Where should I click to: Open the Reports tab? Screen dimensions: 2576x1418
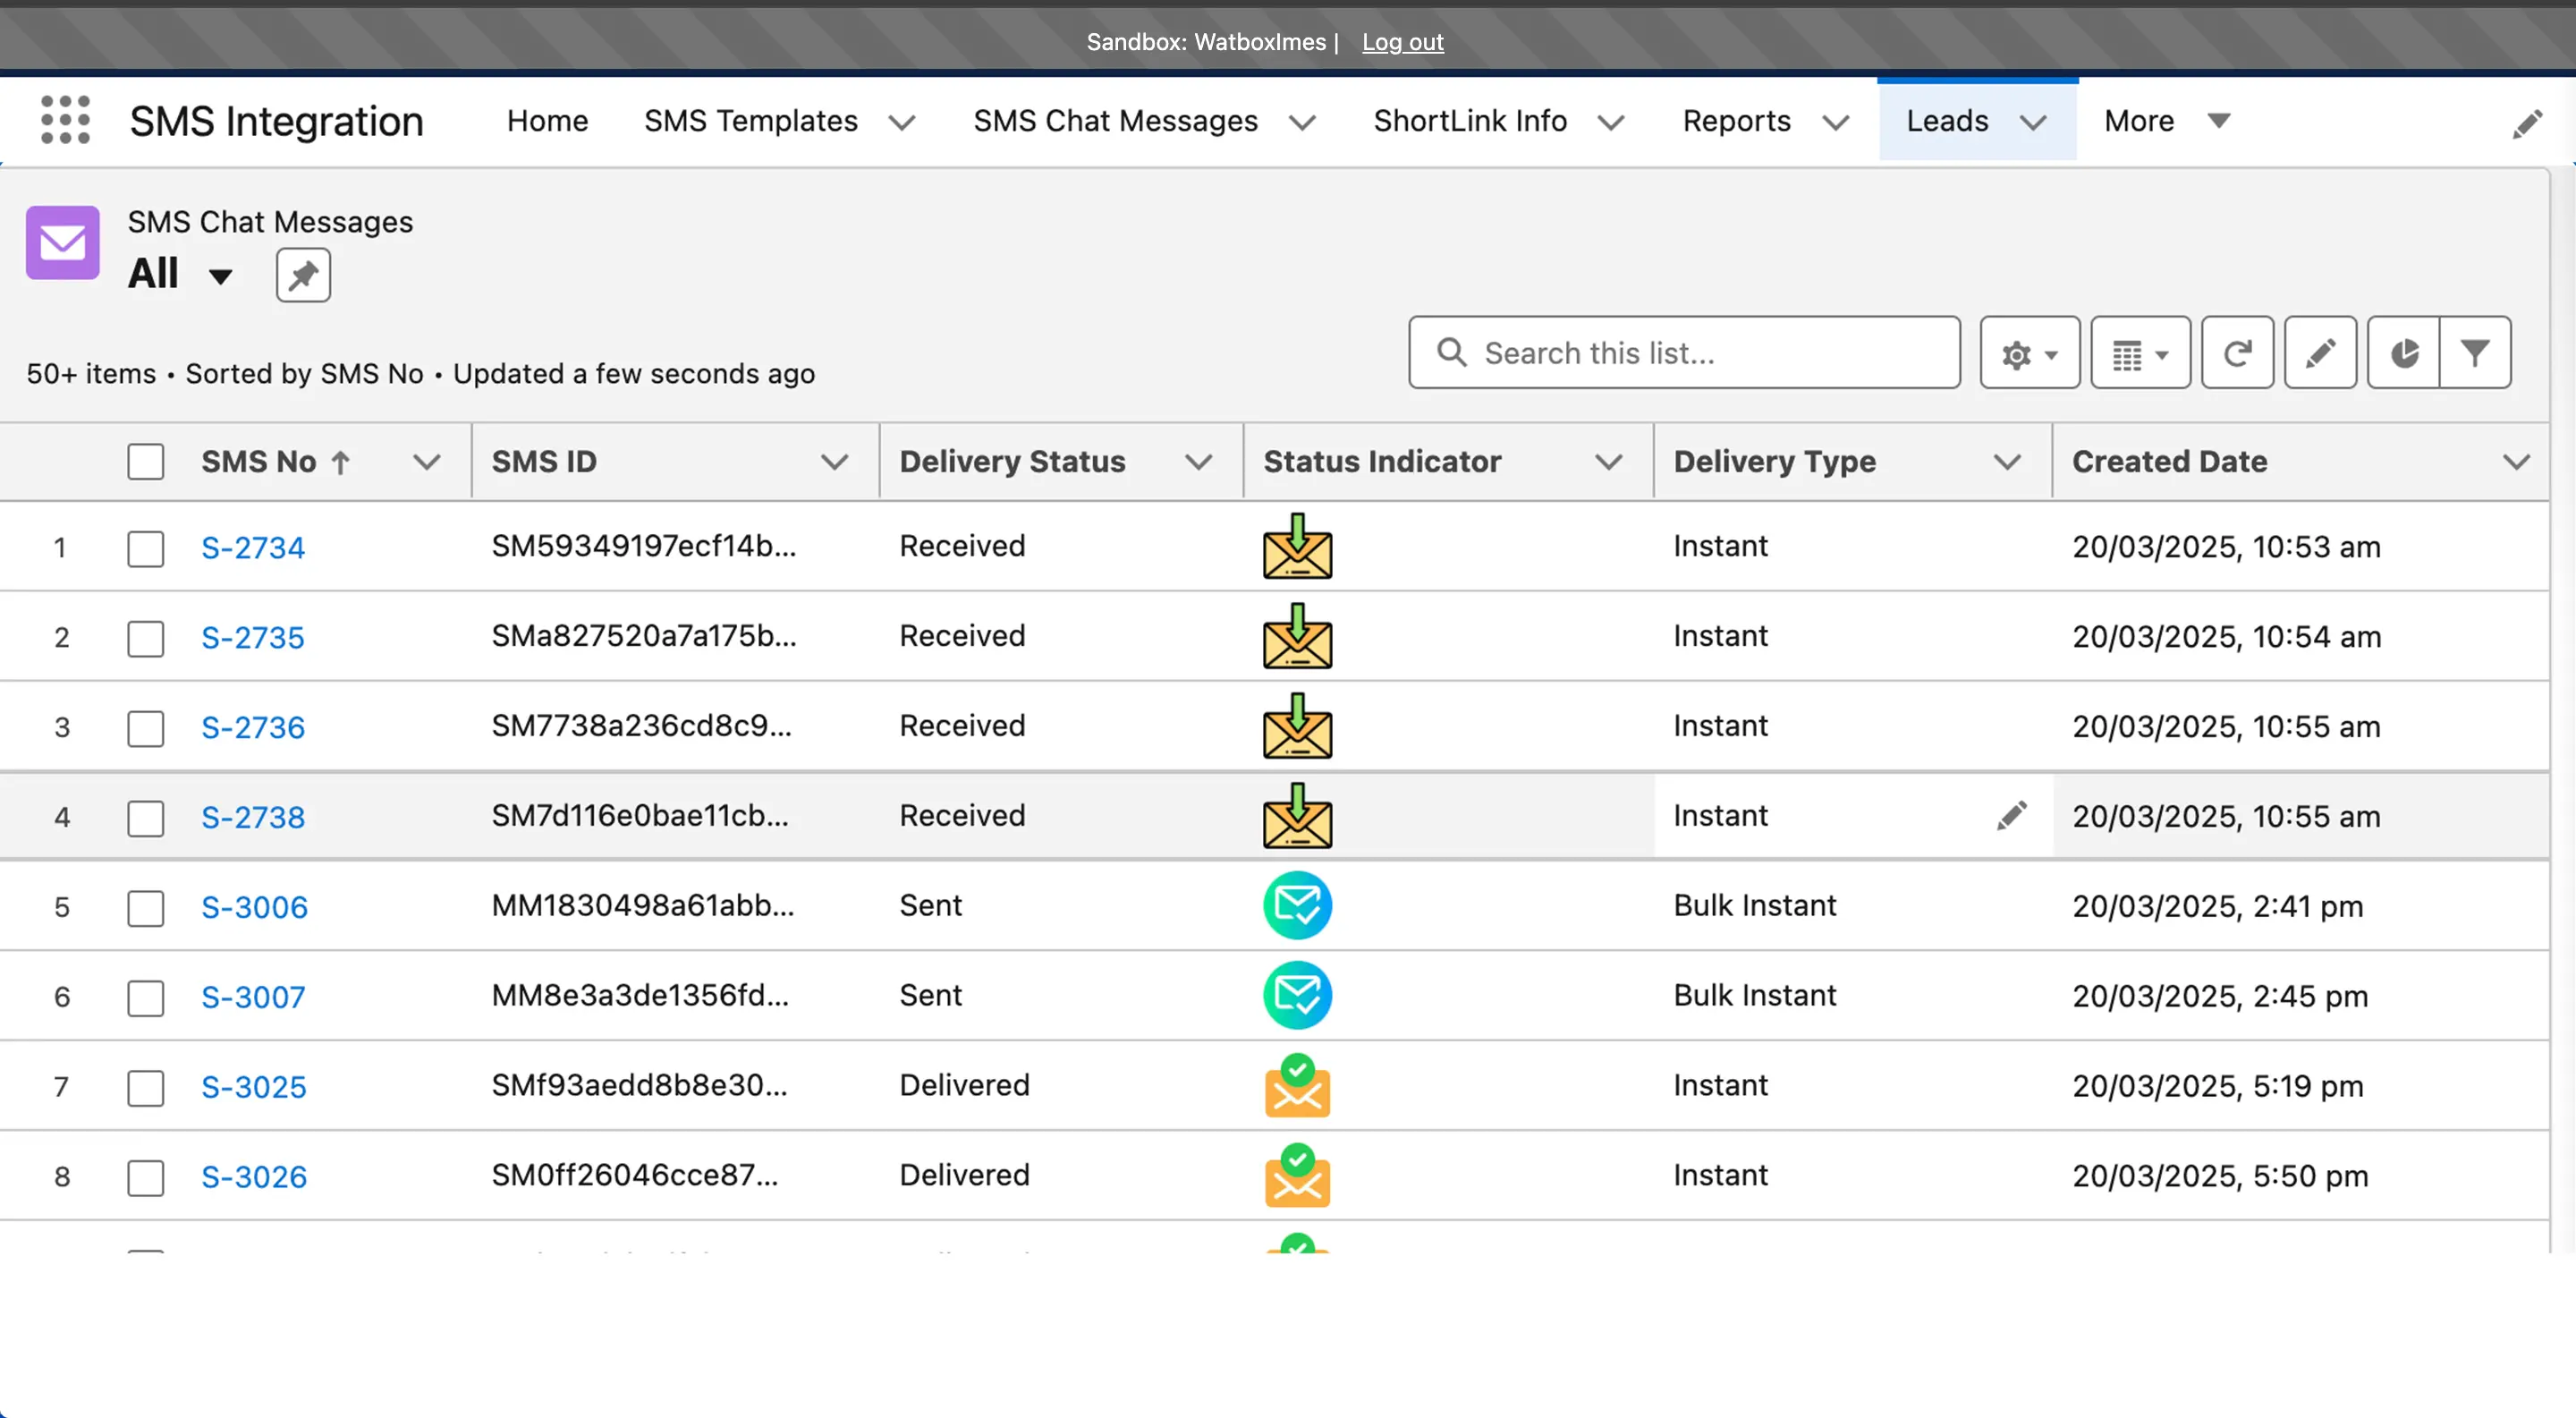[x=1737, y=121]
